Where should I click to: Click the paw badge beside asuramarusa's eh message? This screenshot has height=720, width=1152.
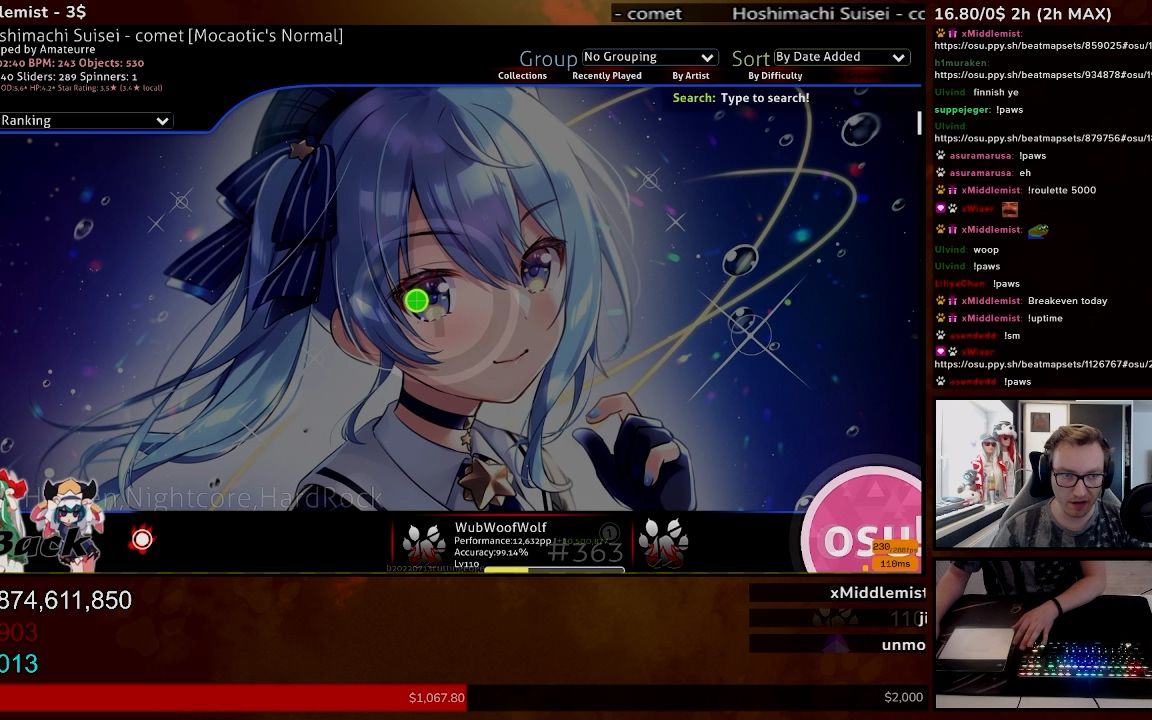[940, 173]
